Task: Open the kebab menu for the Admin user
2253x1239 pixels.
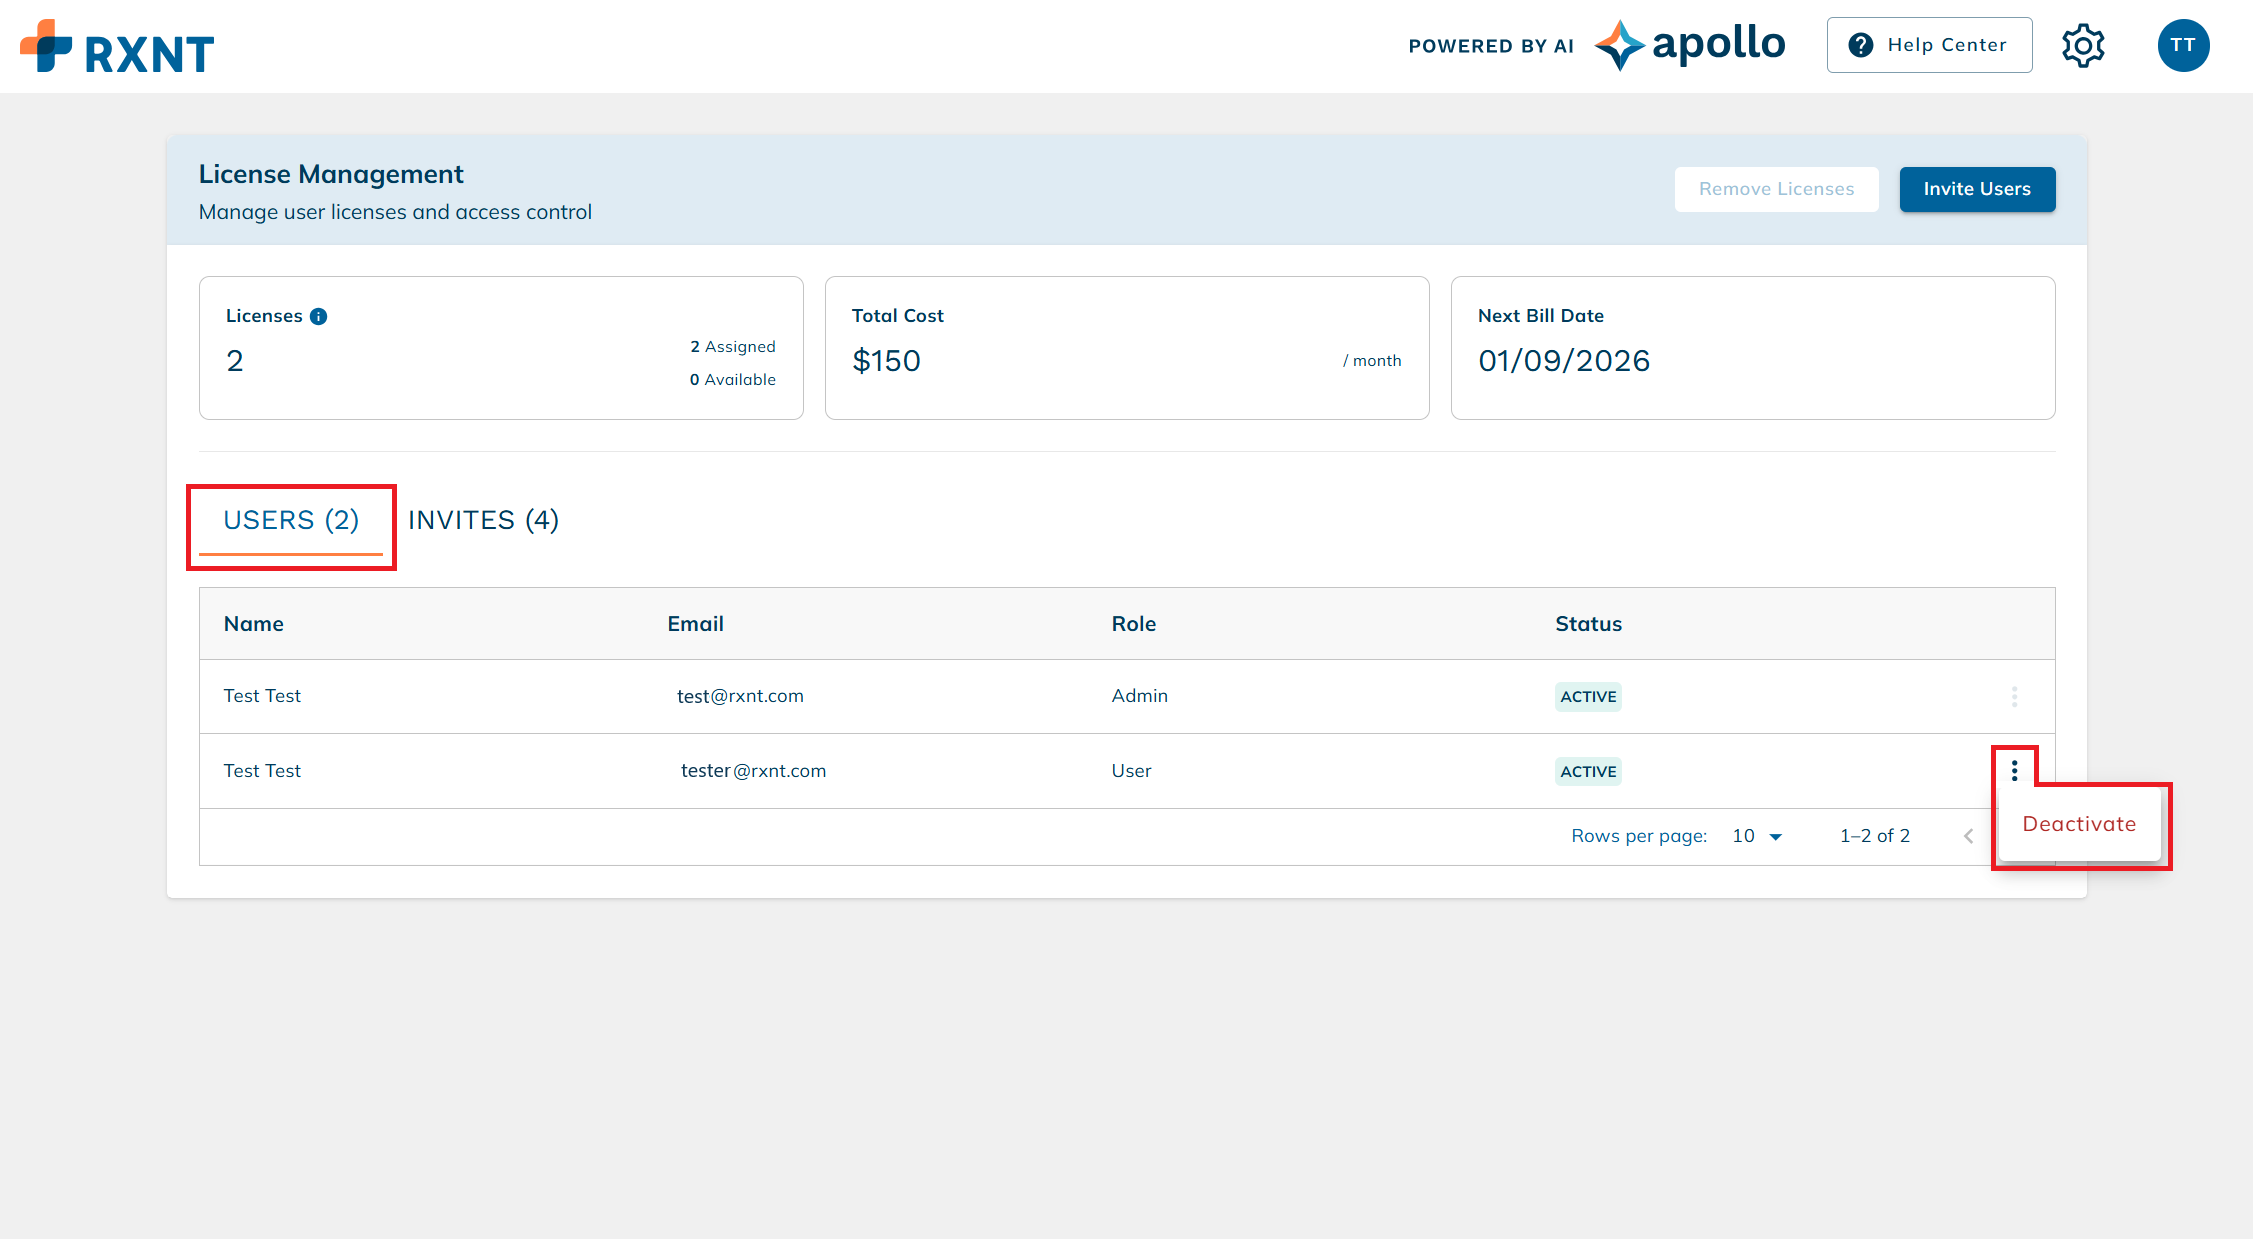Action: pos(2014,696)
